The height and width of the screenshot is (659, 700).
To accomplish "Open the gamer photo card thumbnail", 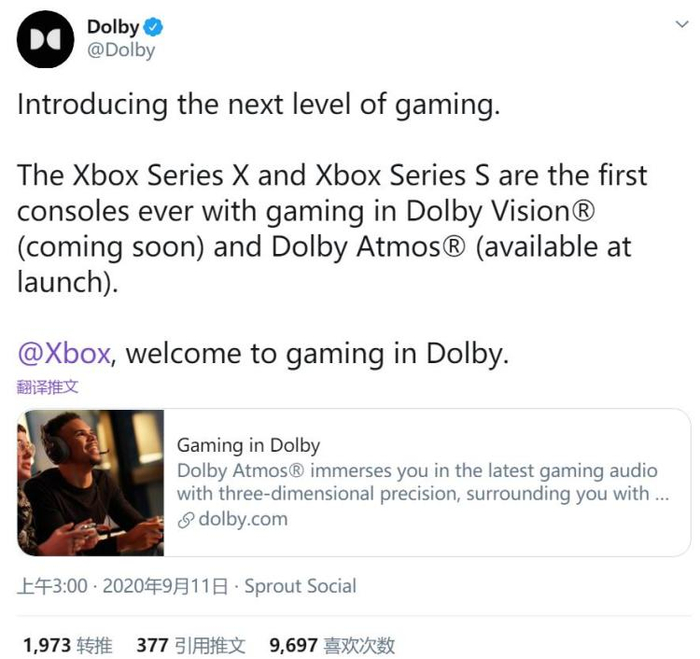I will click(92, 482).
